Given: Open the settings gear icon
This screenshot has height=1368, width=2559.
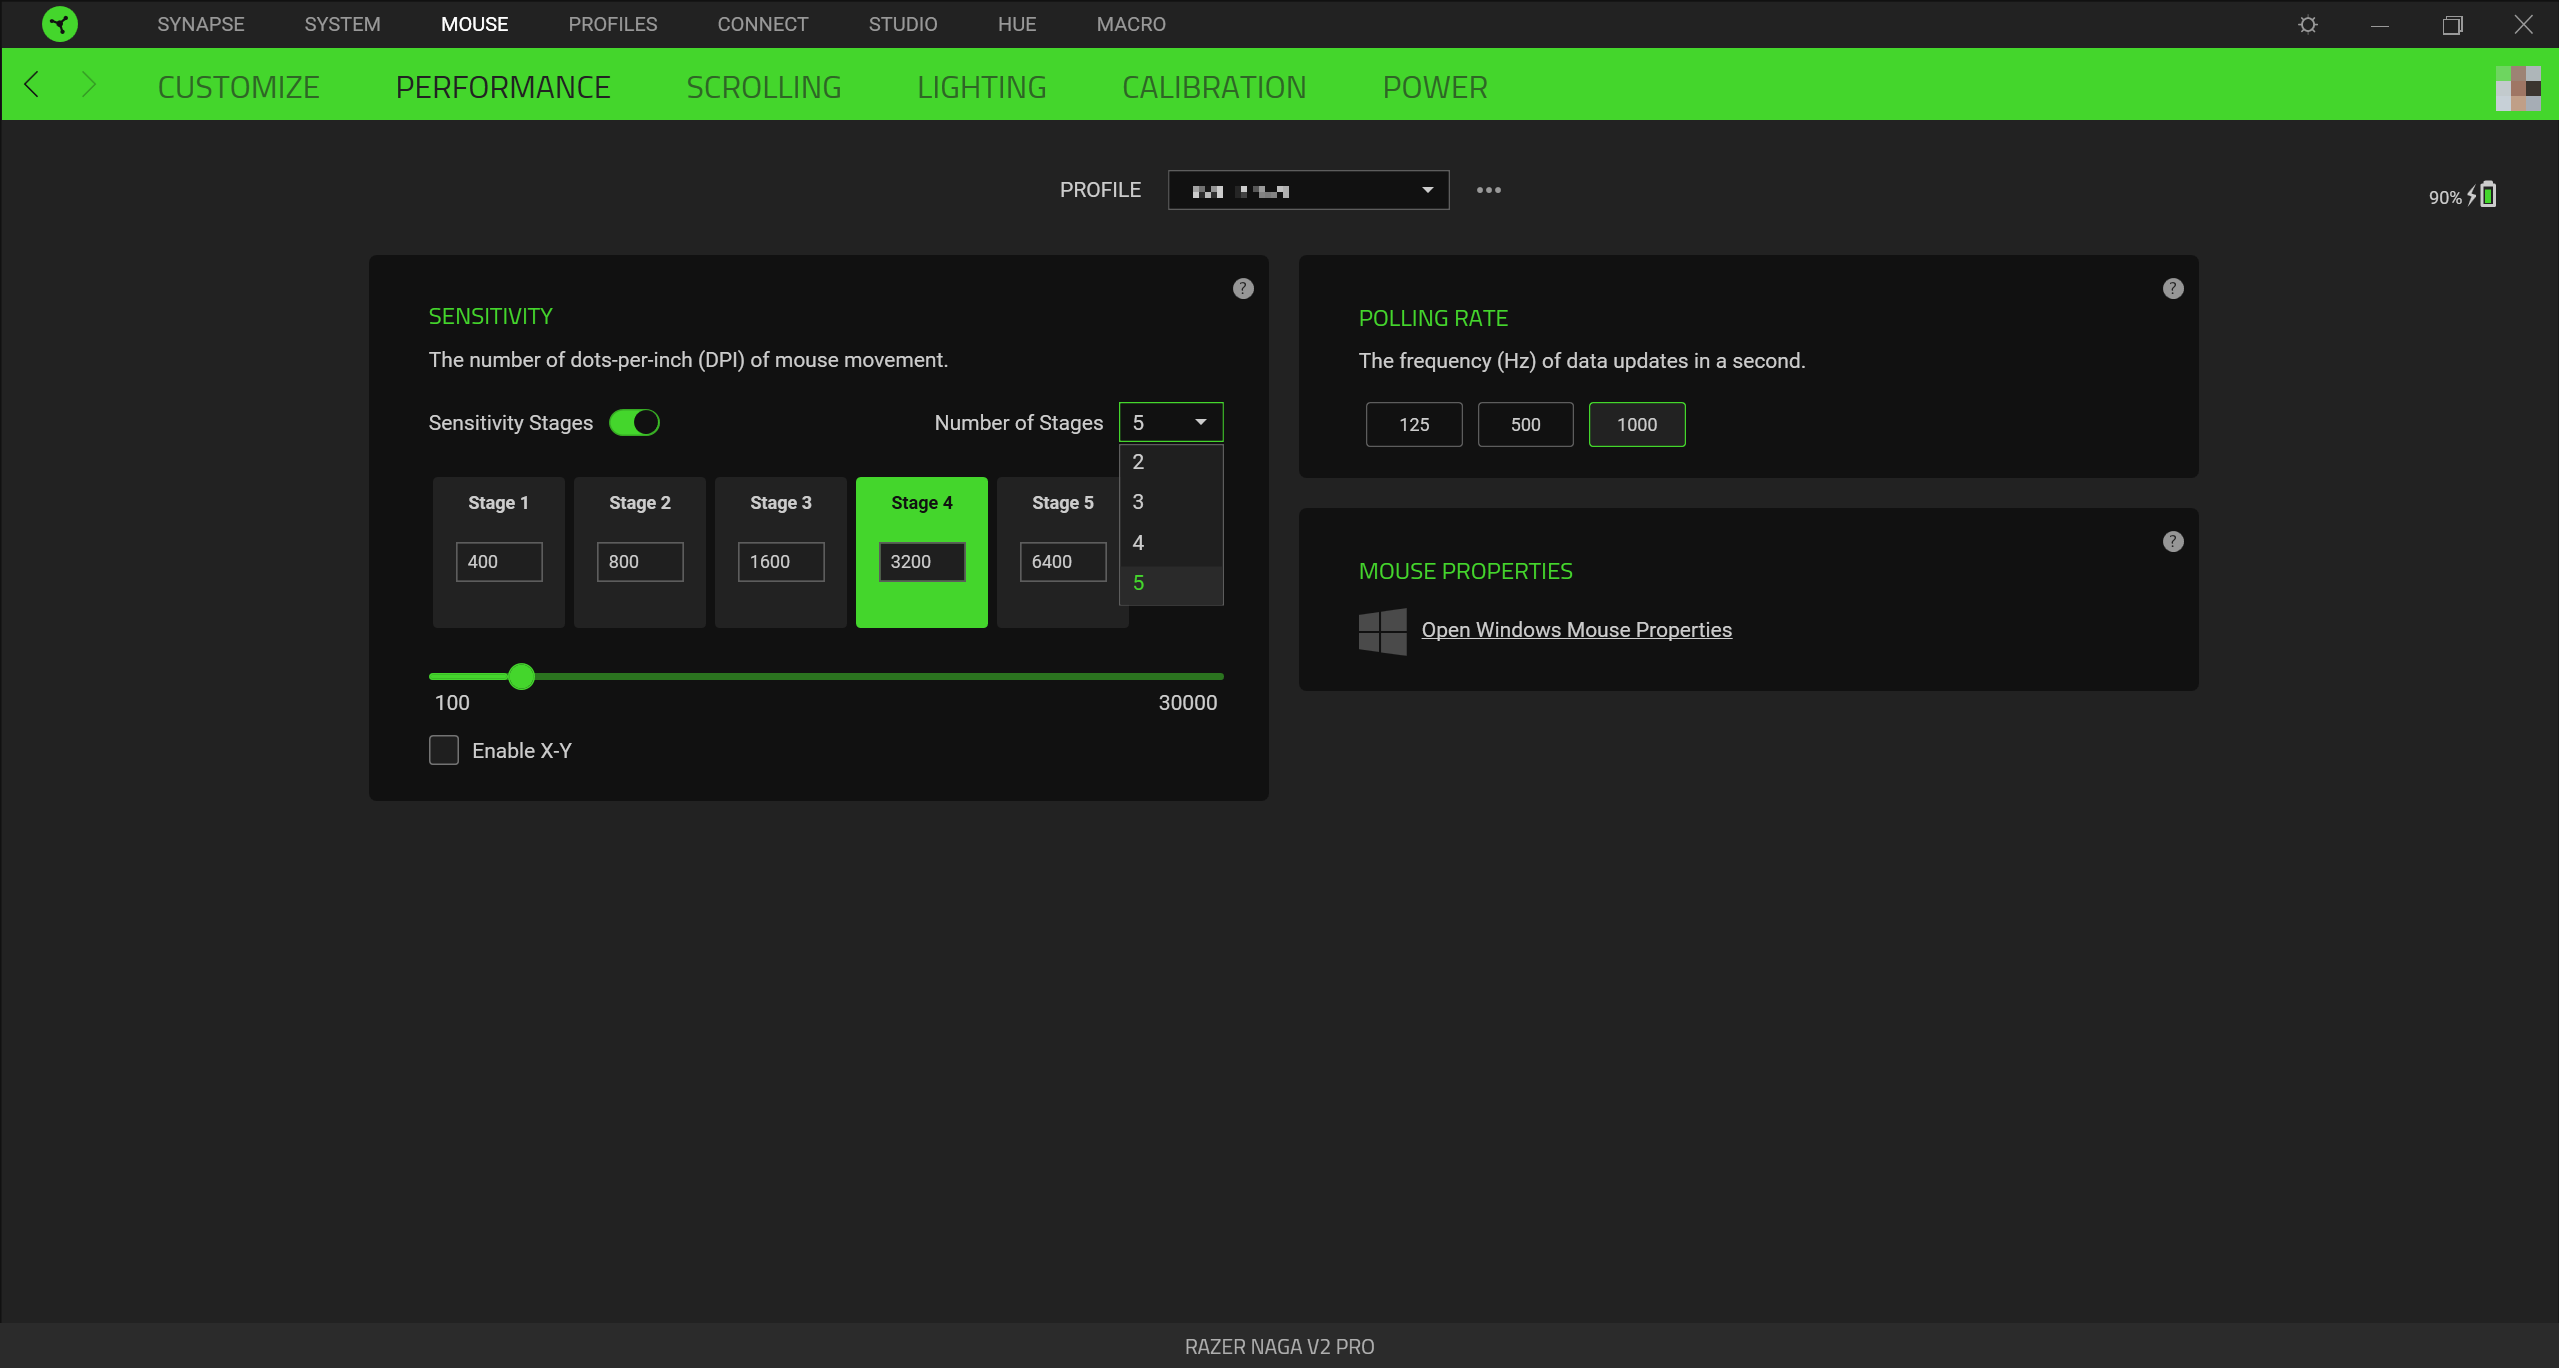Looking at the screenshot, I should [2307, 24].
